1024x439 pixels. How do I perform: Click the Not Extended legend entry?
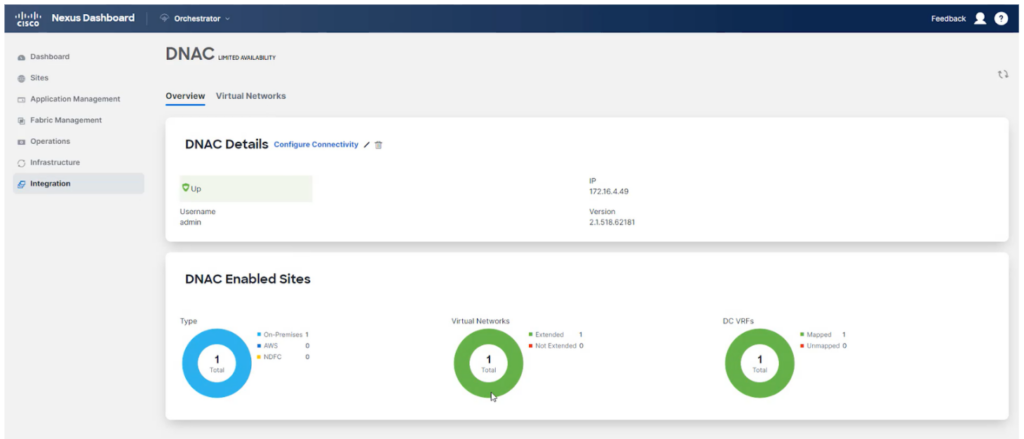point(555,346)
